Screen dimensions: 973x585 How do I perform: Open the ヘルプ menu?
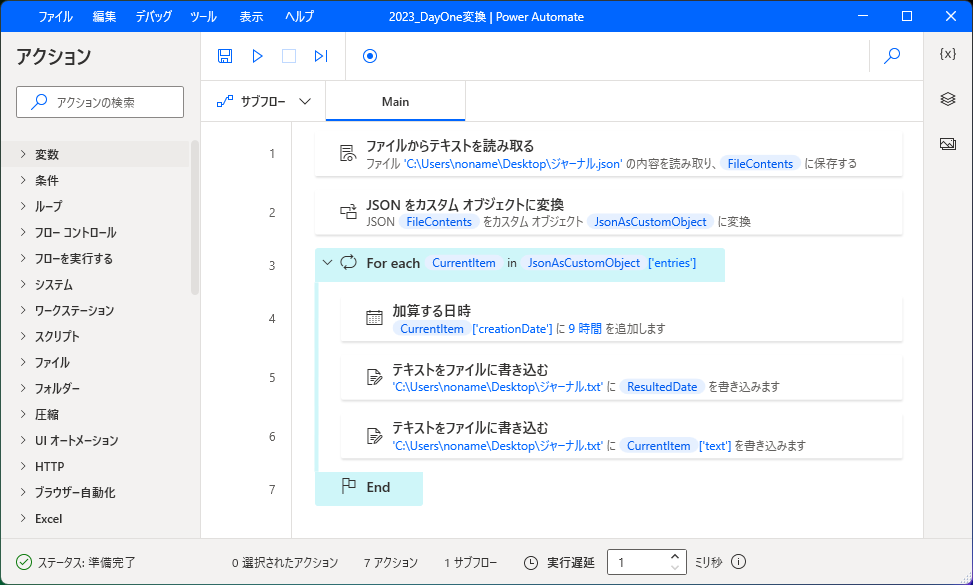[x=300, y=17]
